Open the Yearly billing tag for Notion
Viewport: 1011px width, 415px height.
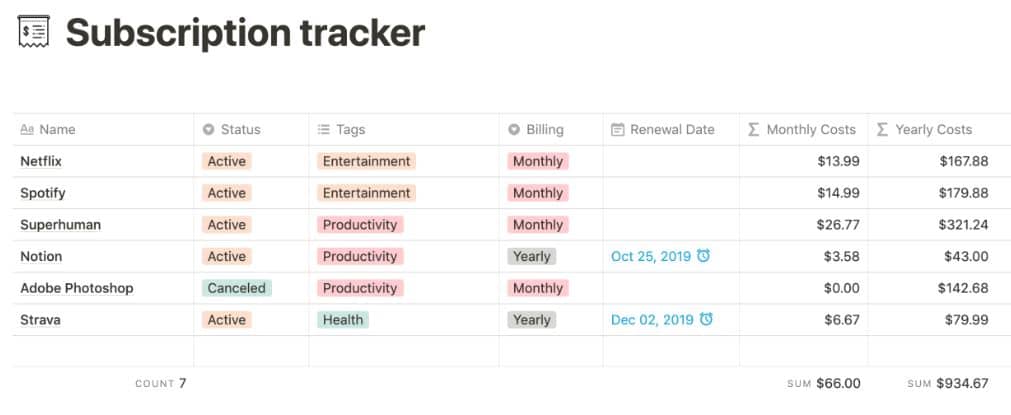click(x=531, y=256)
